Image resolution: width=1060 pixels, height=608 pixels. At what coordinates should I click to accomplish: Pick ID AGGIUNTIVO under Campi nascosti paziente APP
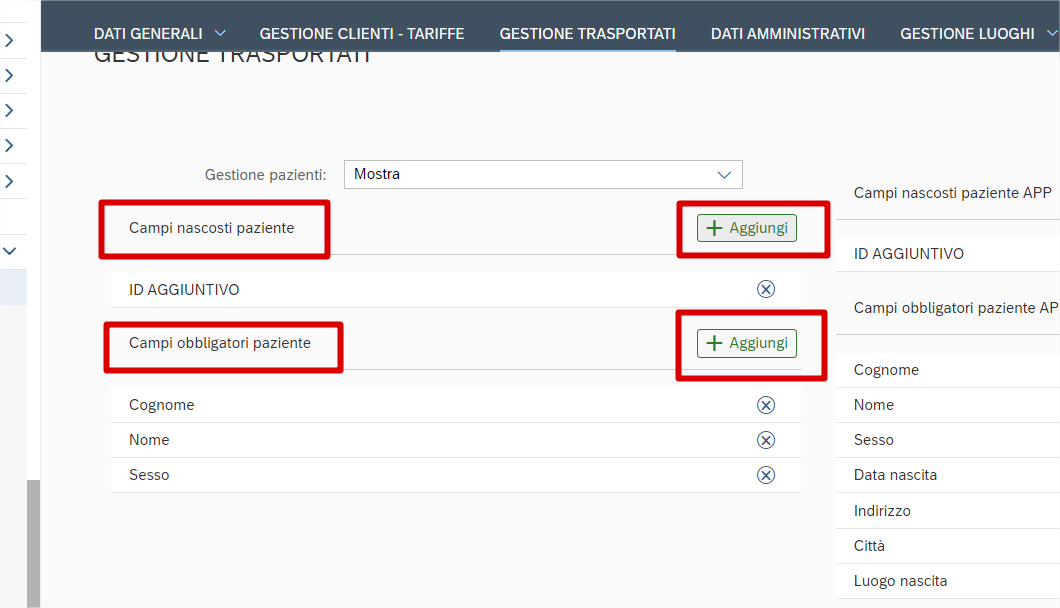tap(908, 254)
